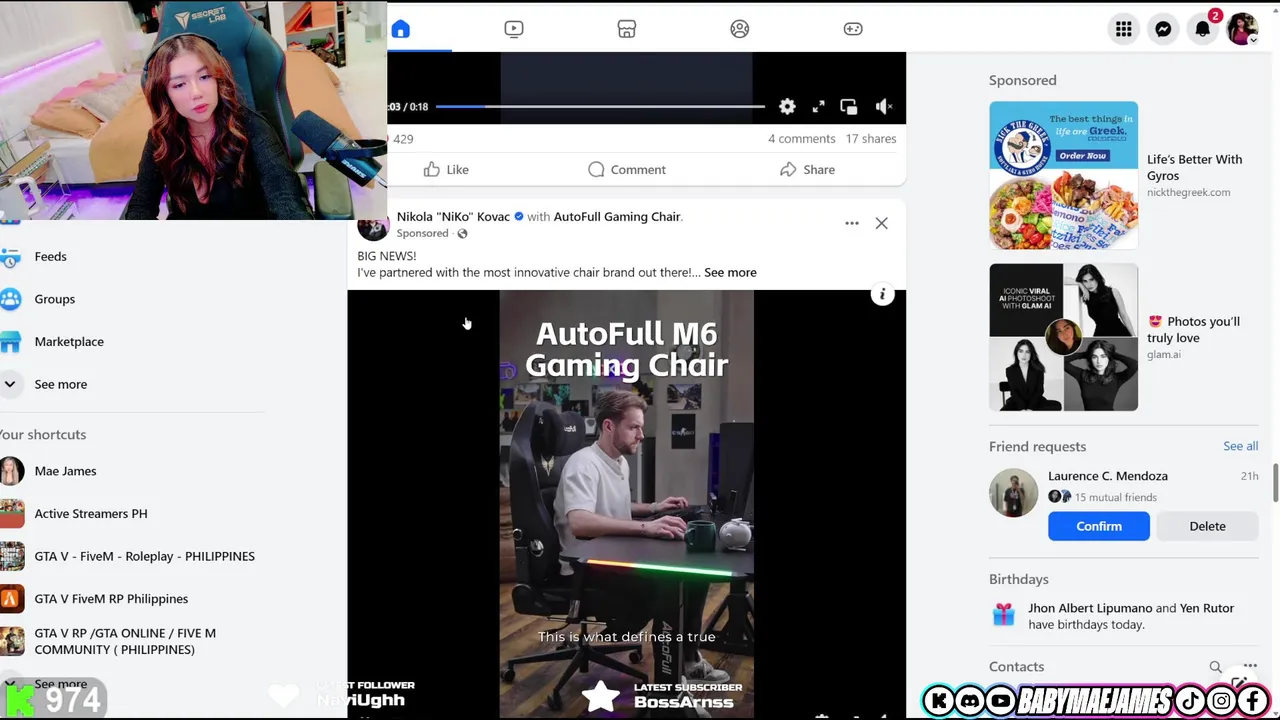Click the Discord icon in stream overlay
This screenshot has width=1280, height=720.
969,701
